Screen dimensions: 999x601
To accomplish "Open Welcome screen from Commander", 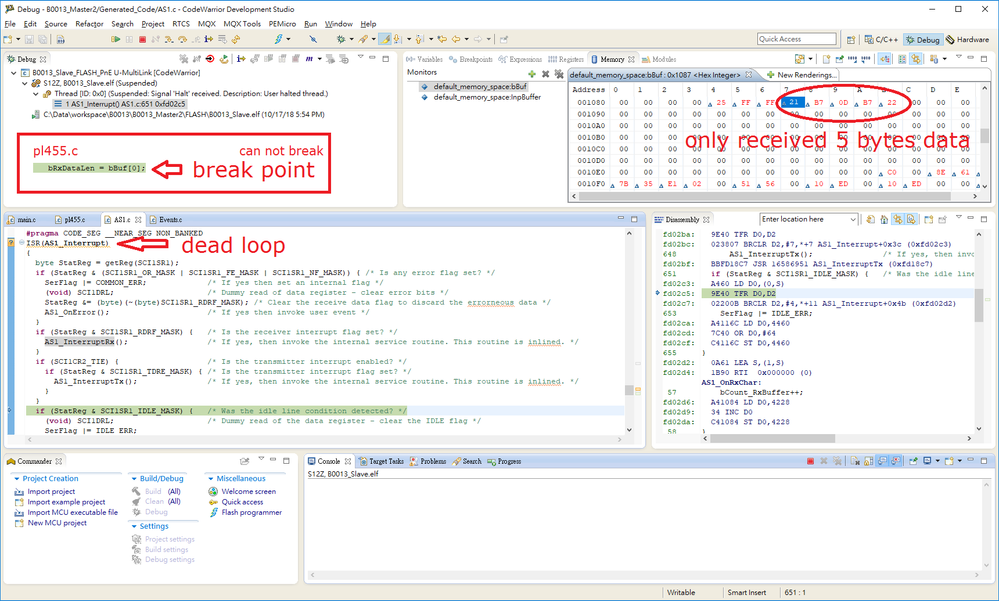I will [x=248, y=491].
